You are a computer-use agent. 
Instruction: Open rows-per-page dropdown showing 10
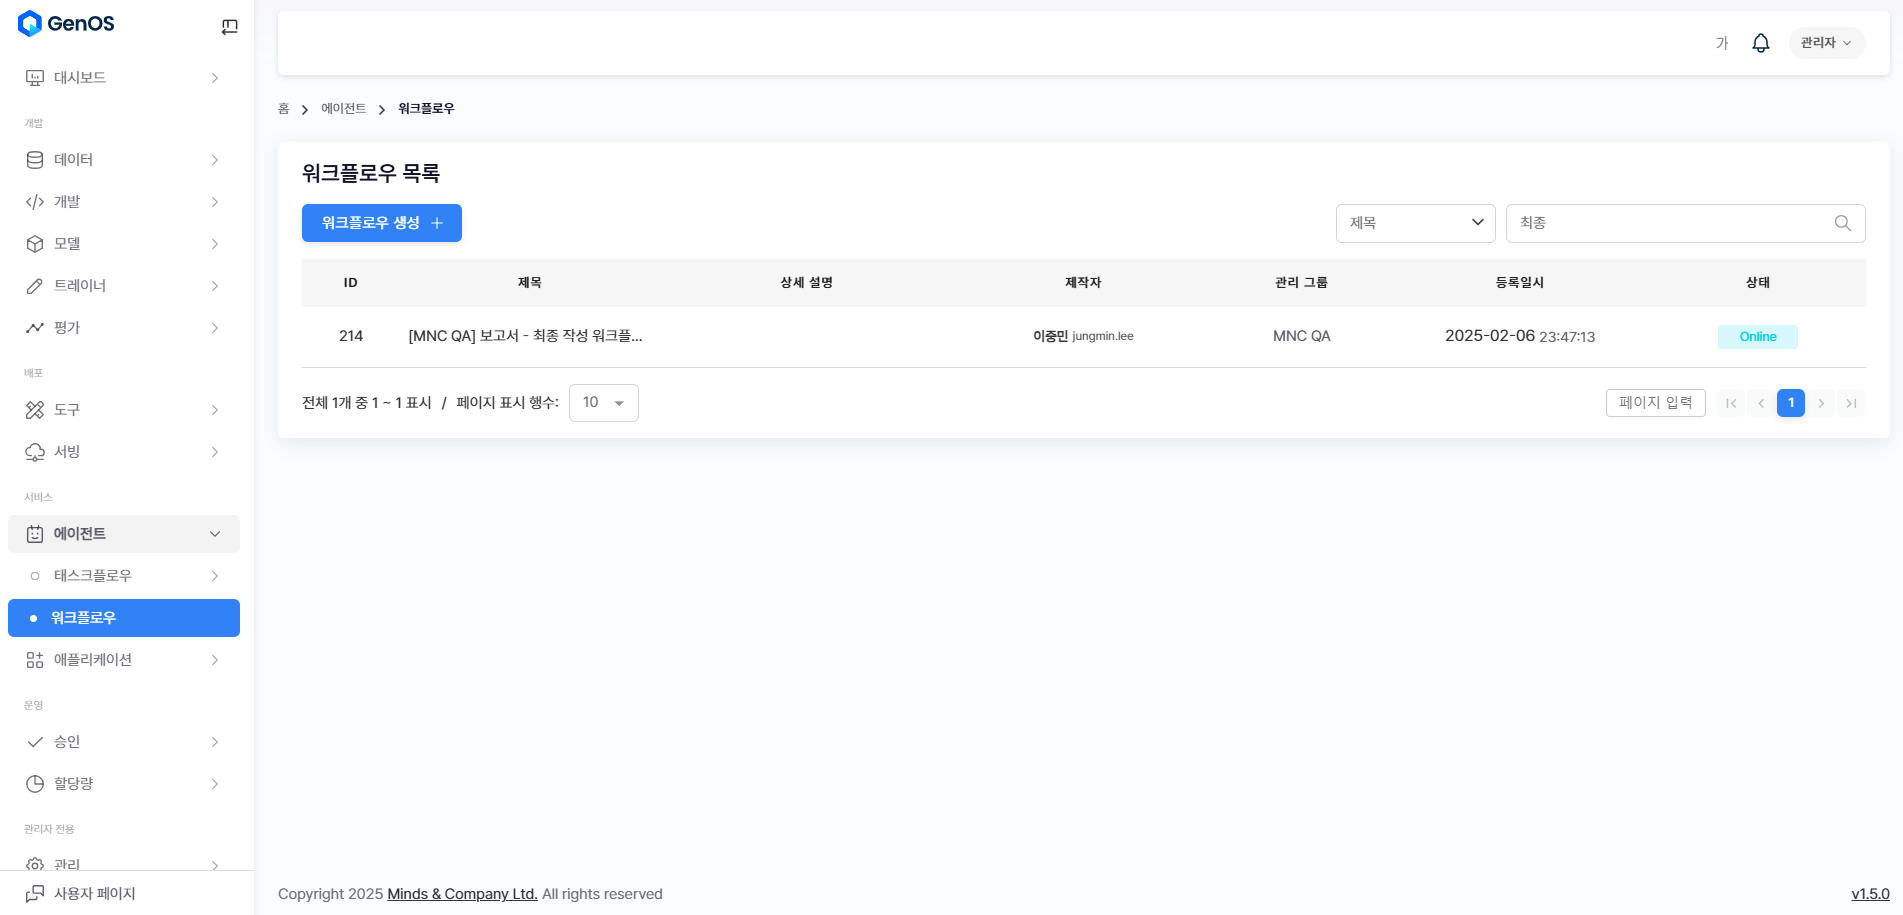pos(603,403)
